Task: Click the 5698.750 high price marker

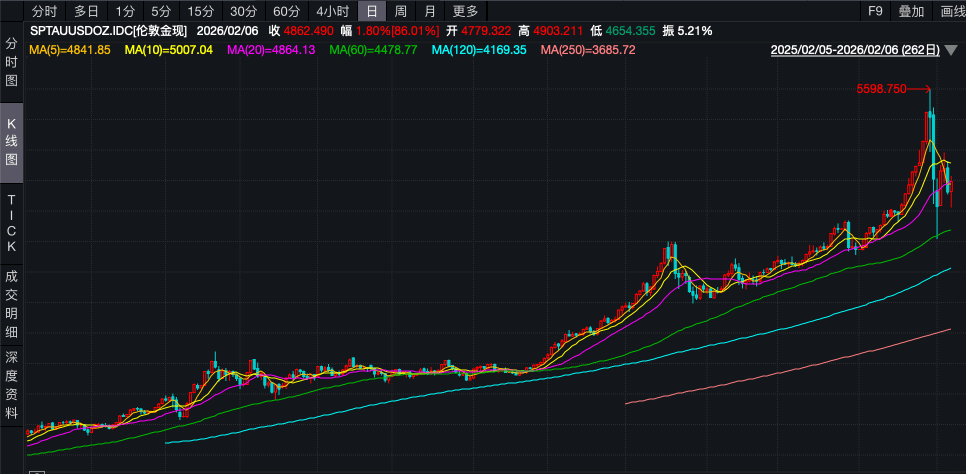Action: pyautogui.click(x=881, y=89)
